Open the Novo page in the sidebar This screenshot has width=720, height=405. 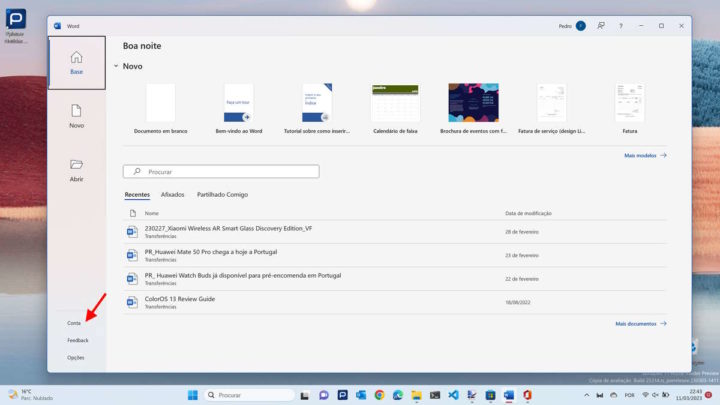tap(77, 116)
